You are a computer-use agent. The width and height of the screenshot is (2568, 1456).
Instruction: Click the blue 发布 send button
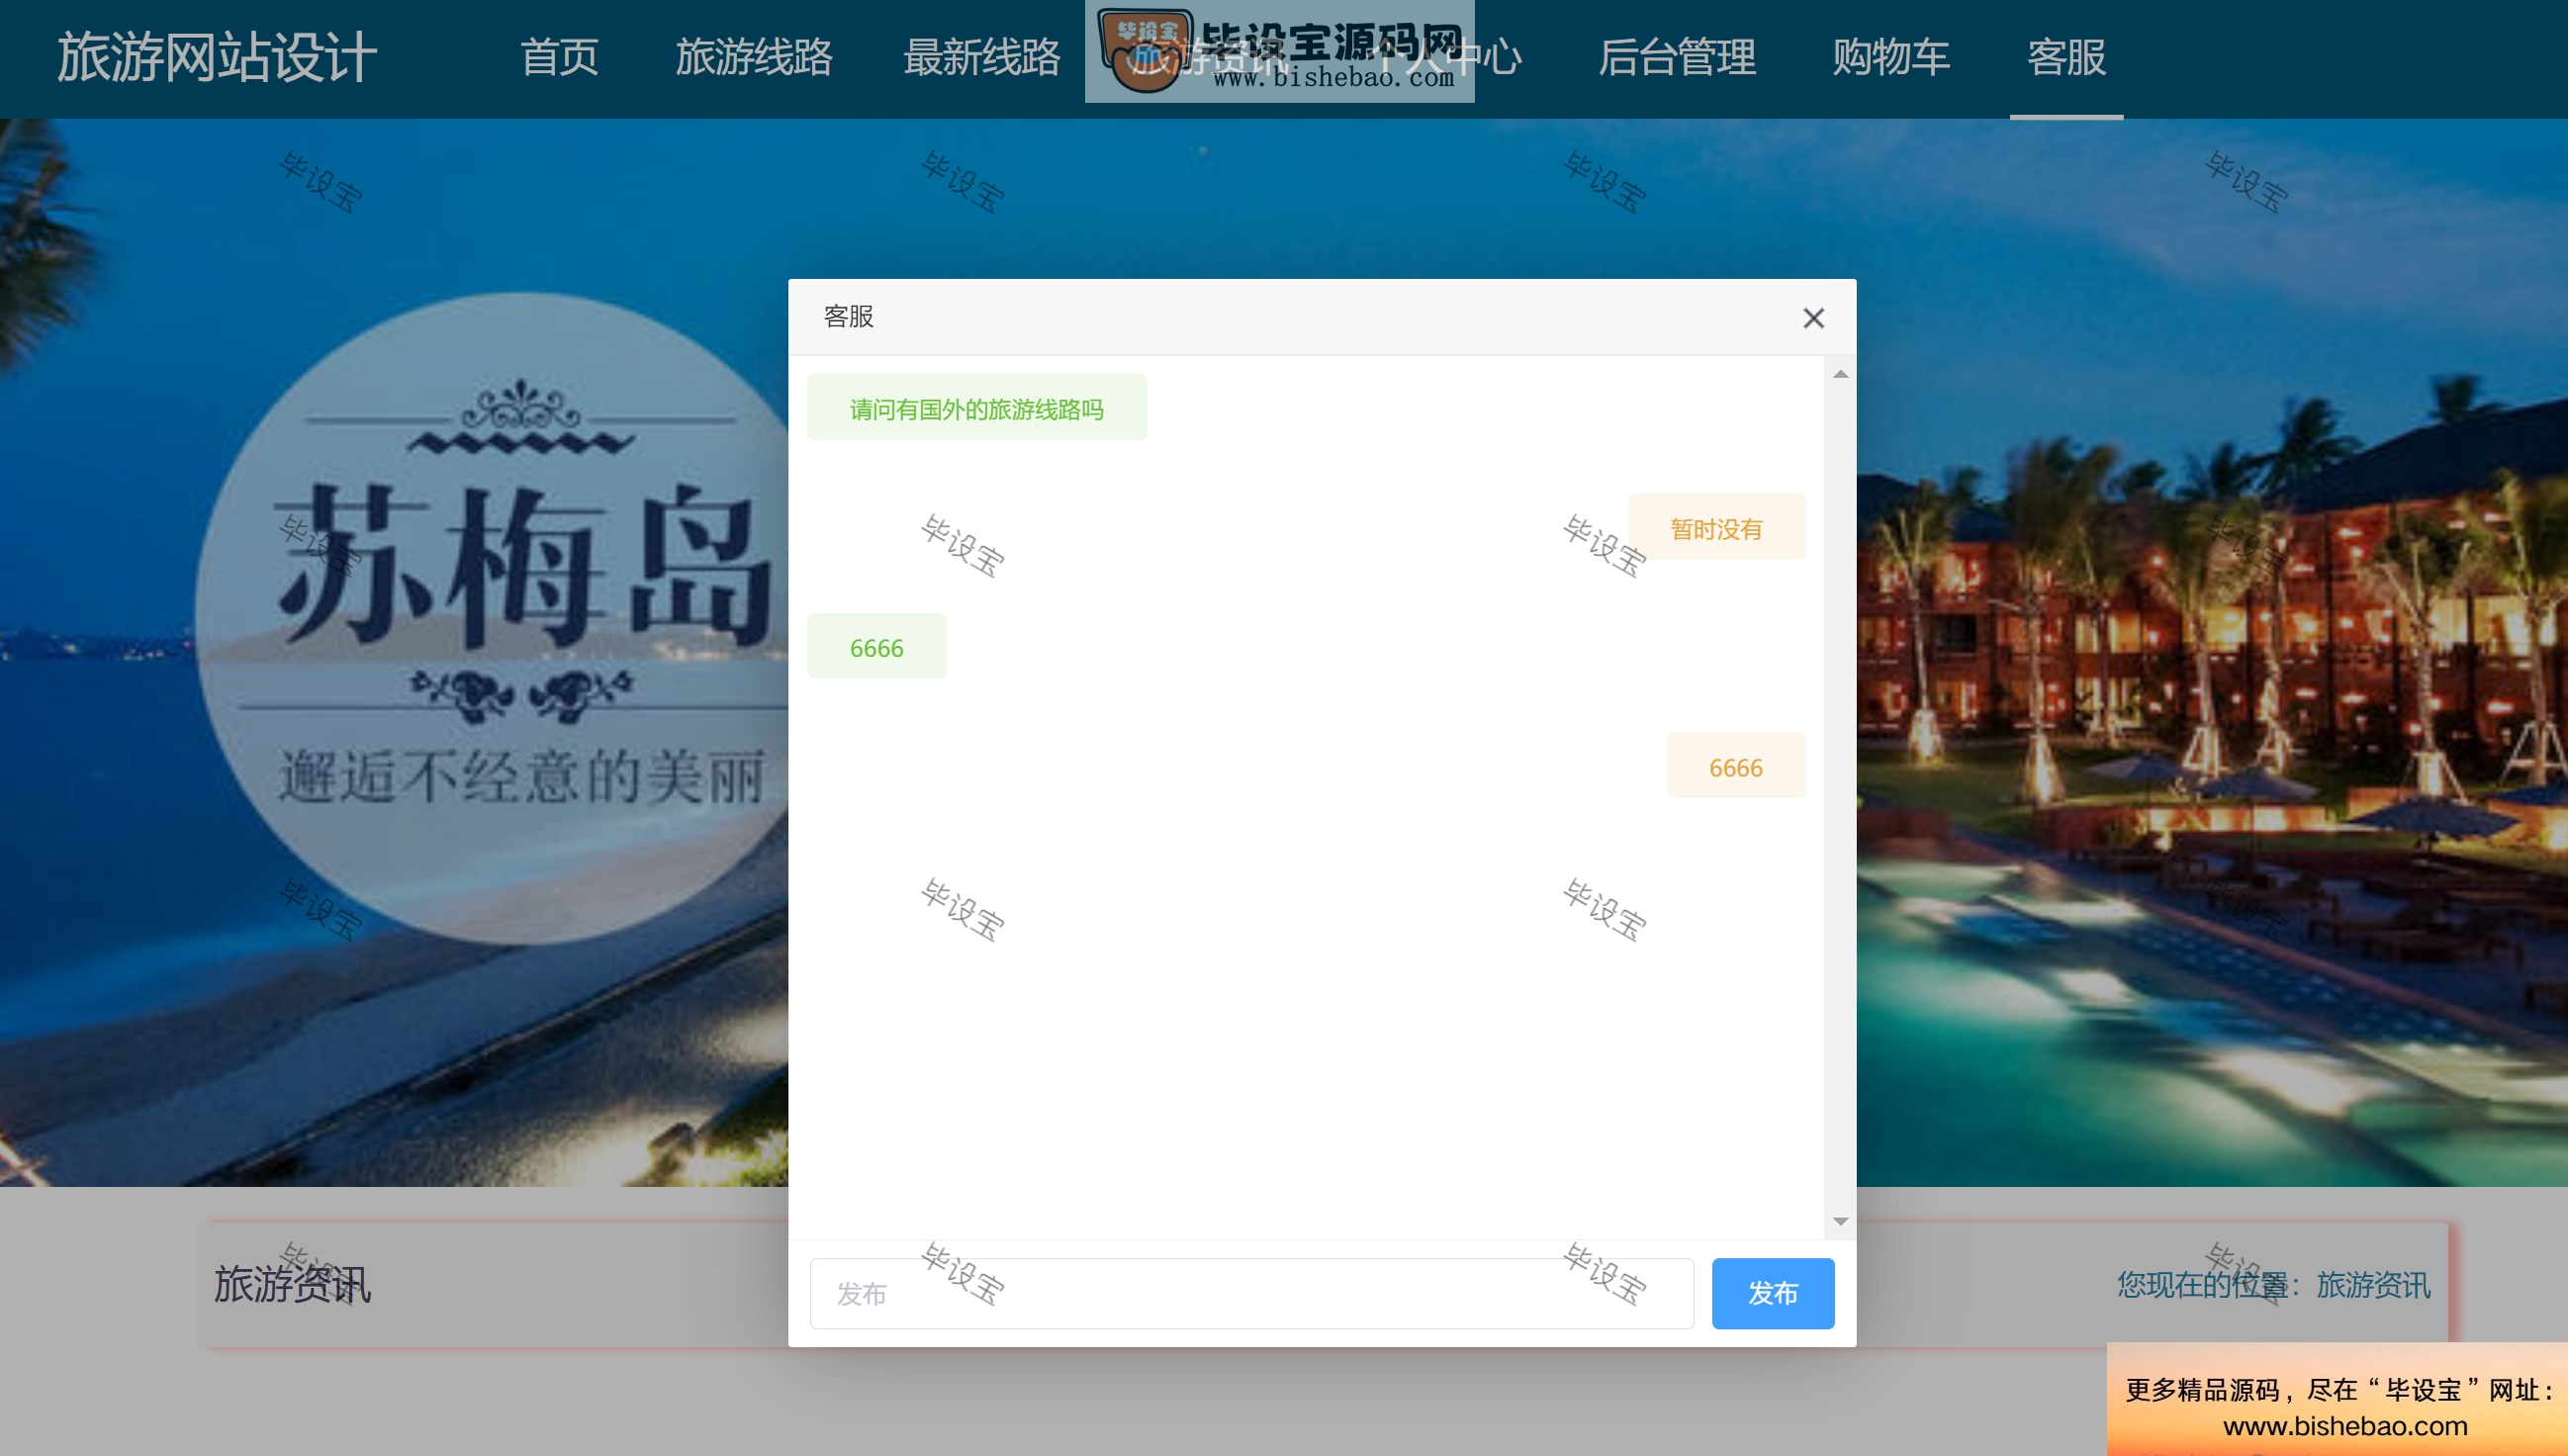1772,1293
